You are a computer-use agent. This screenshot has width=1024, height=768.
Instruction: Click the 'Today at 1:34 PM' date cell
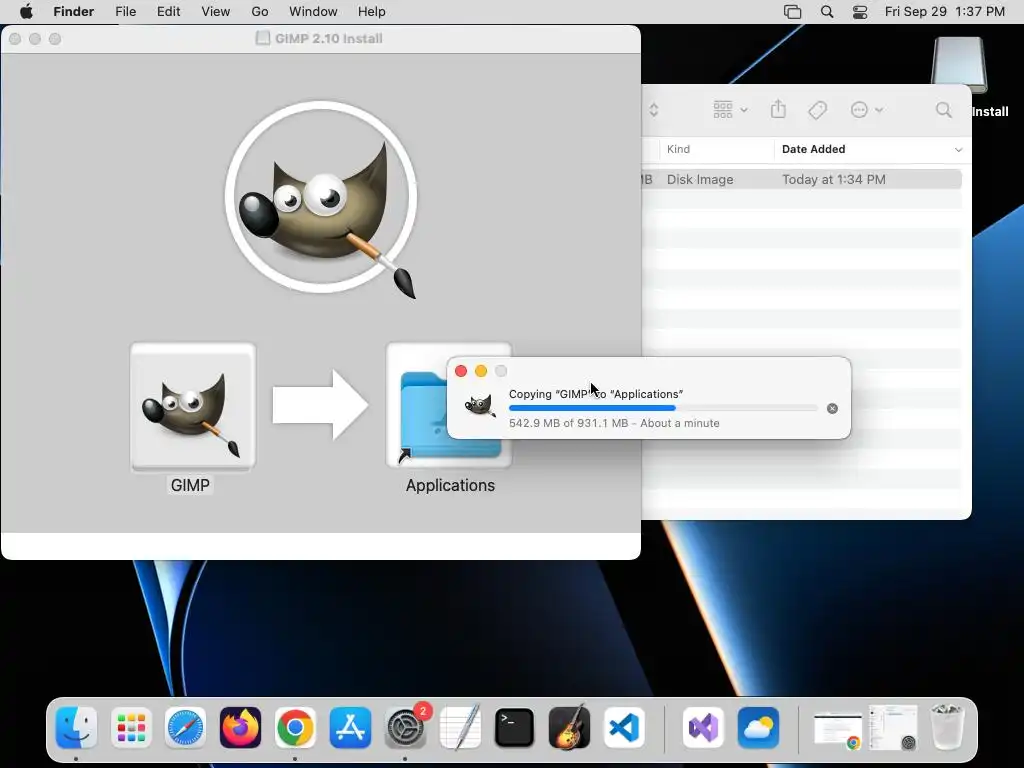pyautogui.click(x=834, y=179)
